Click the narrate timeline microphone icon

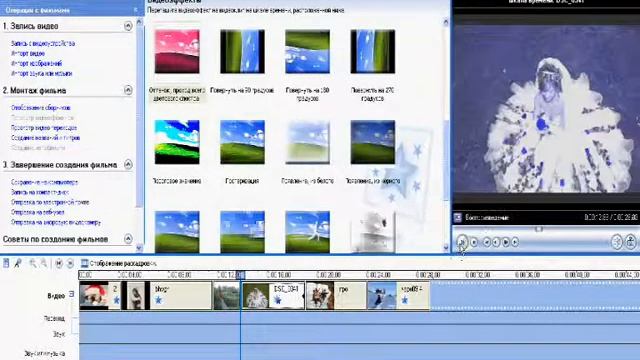pyautogui.click(x=18, y=263)
